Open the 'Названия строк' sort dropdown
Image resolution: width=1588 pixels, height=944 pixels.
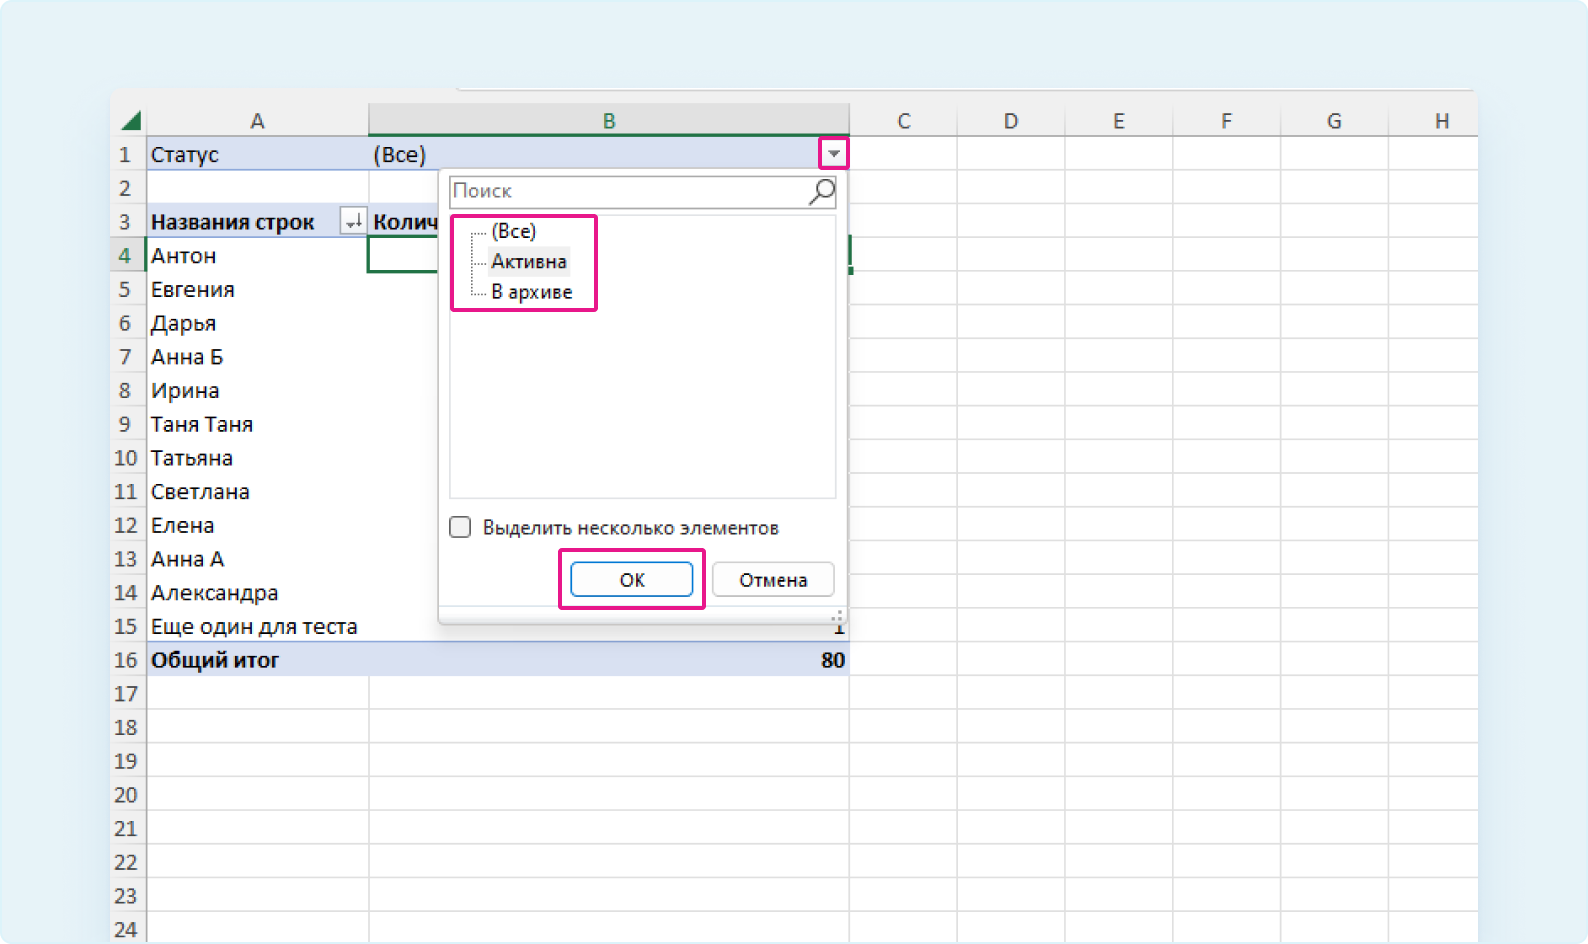(353, 222)
